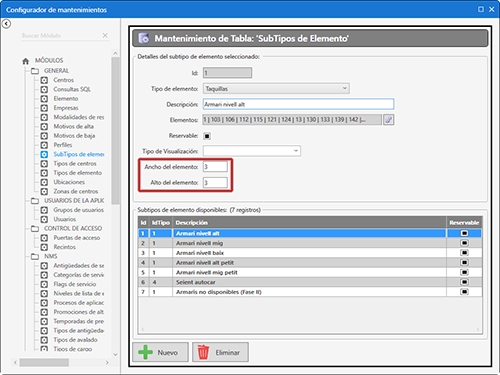Select the Niveles de lista tree item
Image resolution: width=500 pixels, height=375 pixels.
(x=79, y=294)
